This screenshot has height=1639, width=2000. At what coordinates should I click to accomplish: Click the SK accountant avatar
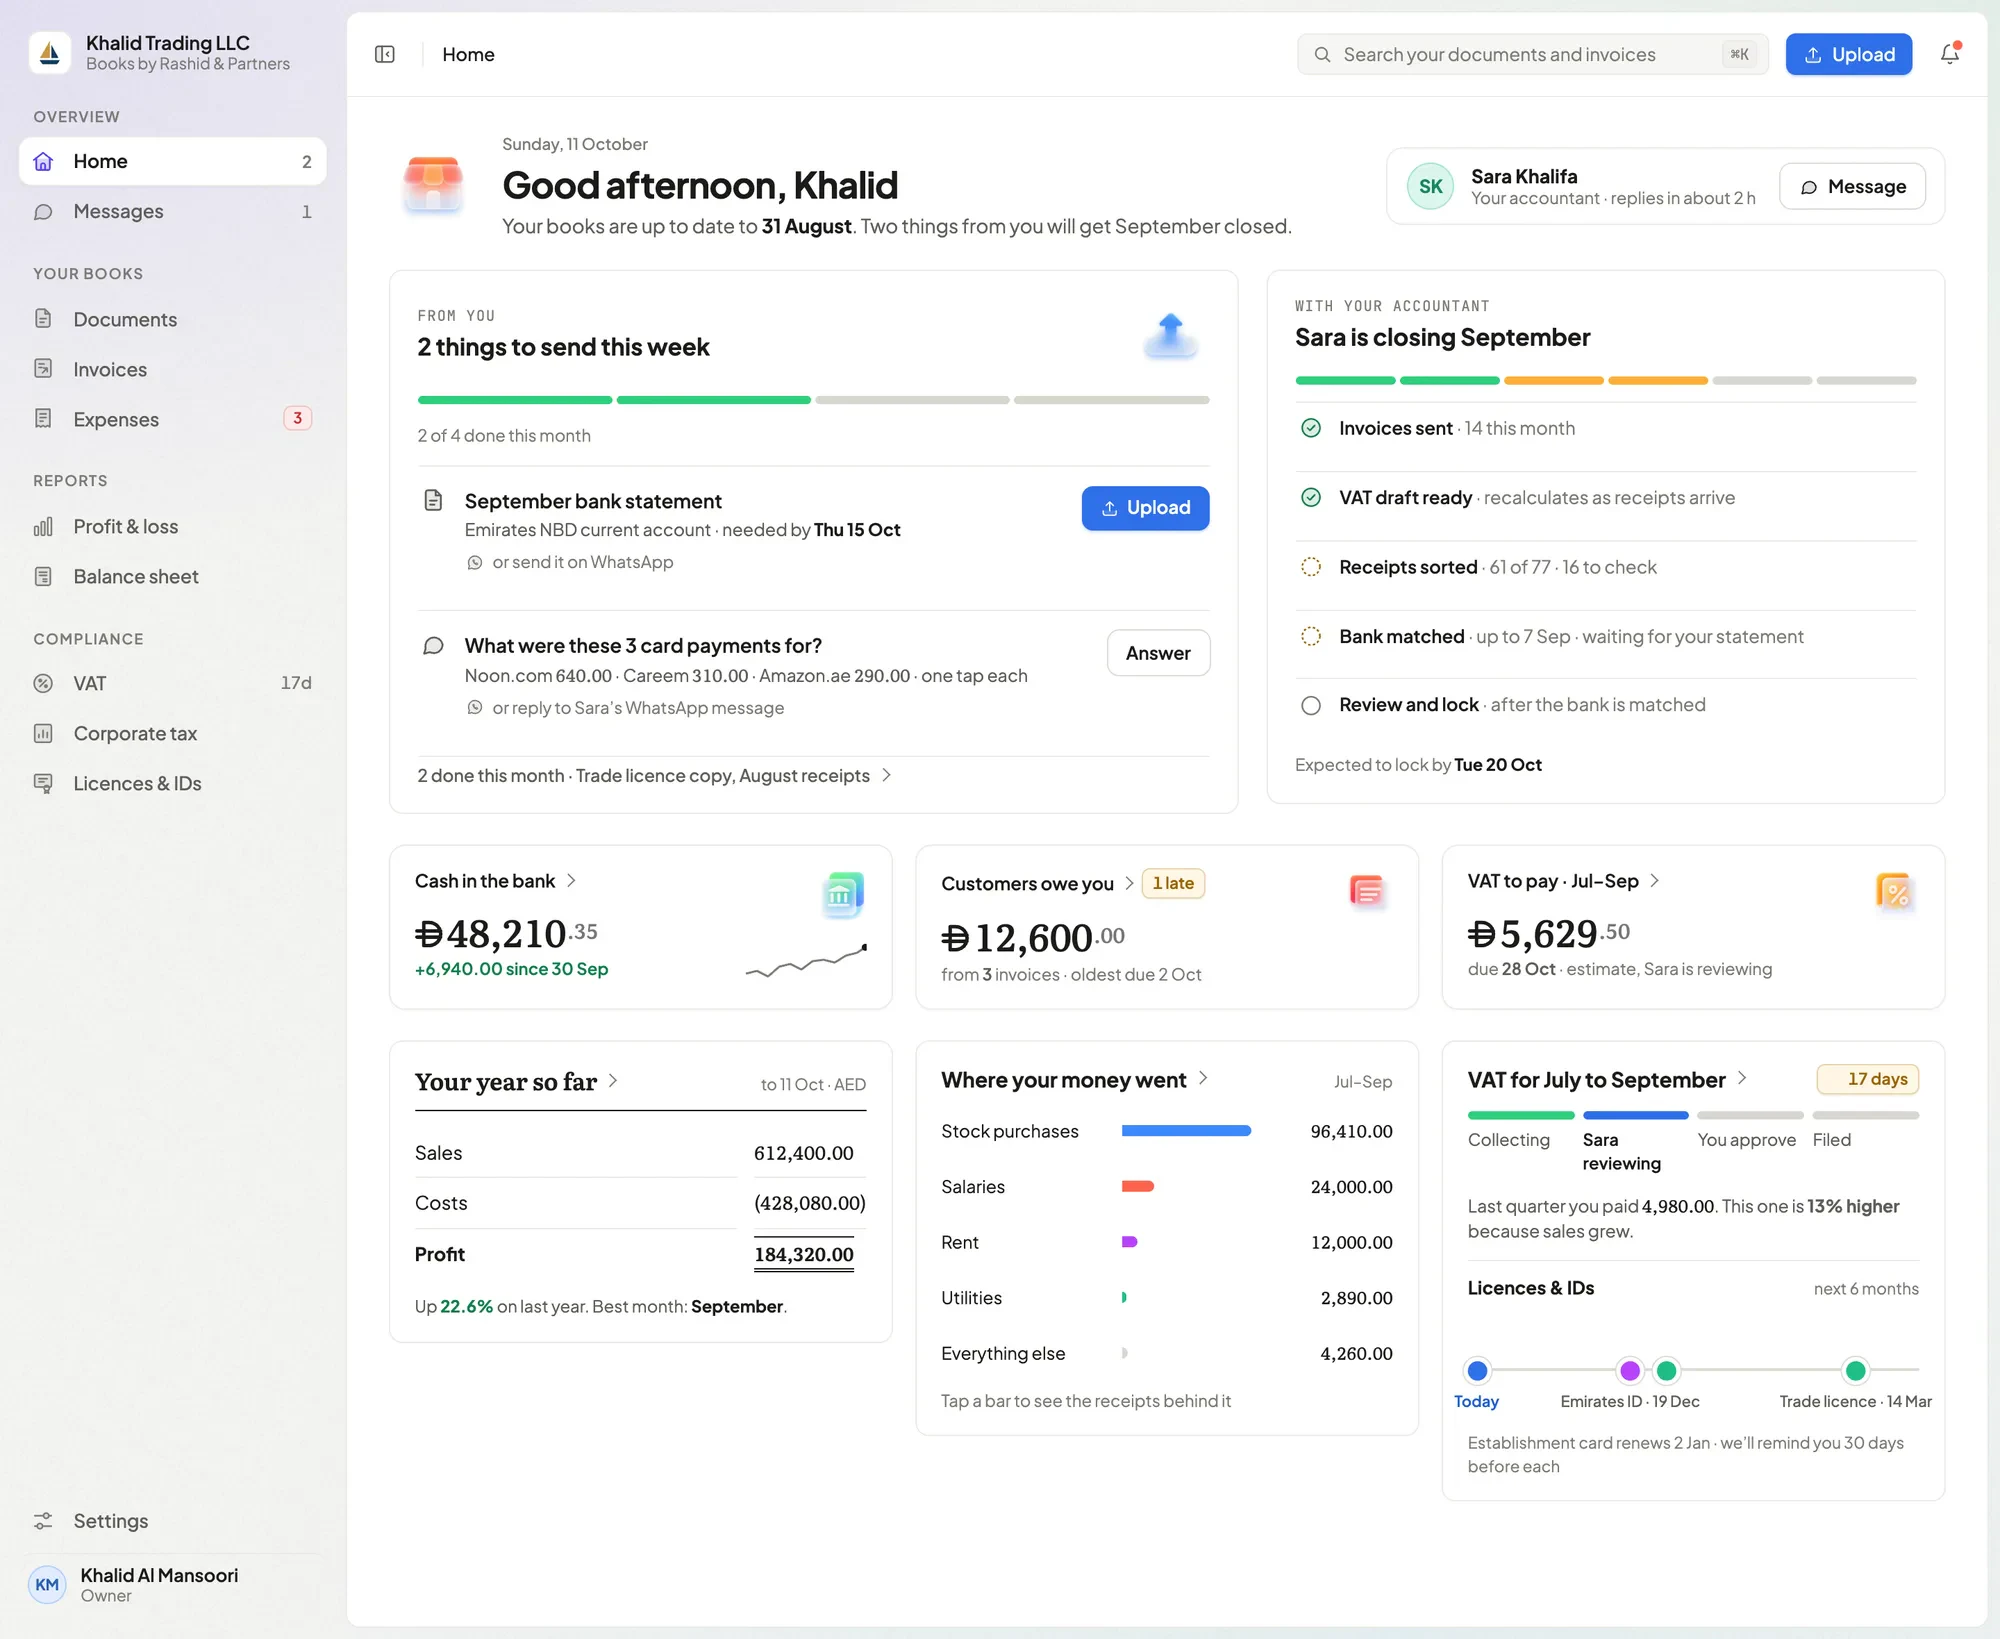coord(1430,186)
